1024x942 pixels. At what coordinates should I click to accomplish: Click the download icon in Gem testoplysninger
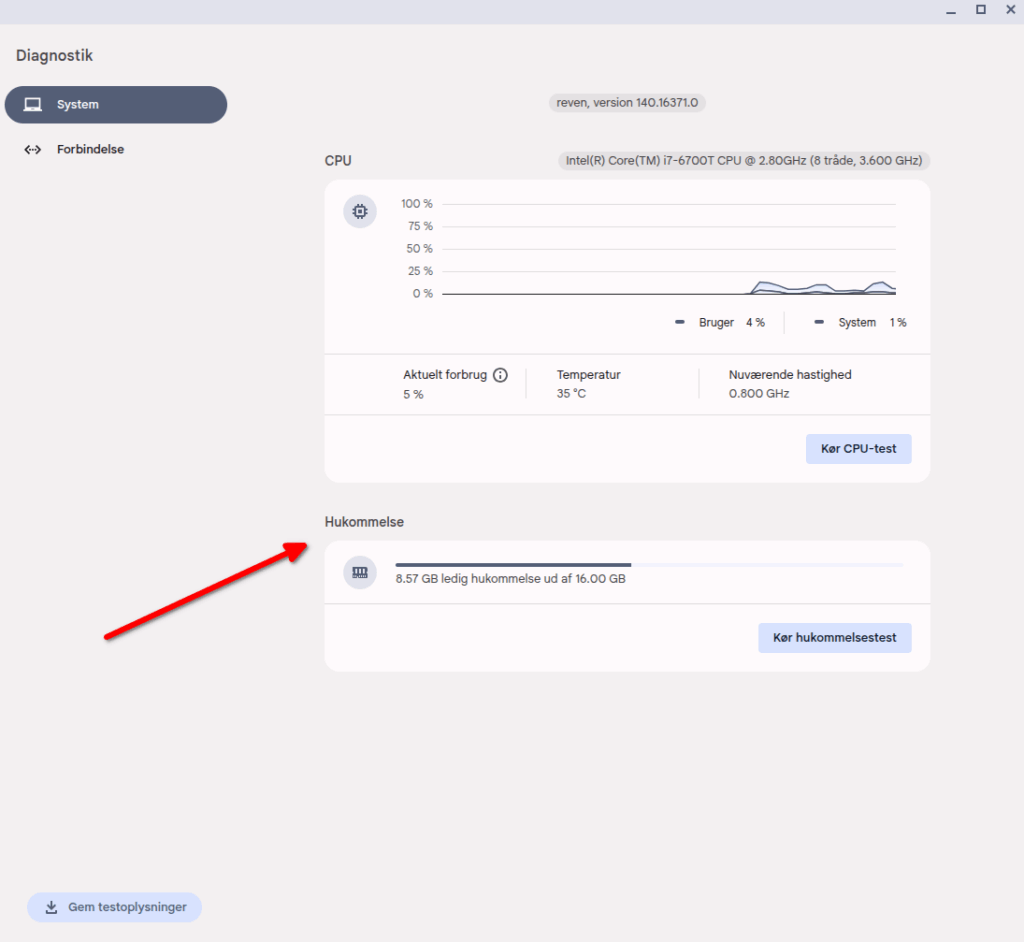click(x=51, y=908)
